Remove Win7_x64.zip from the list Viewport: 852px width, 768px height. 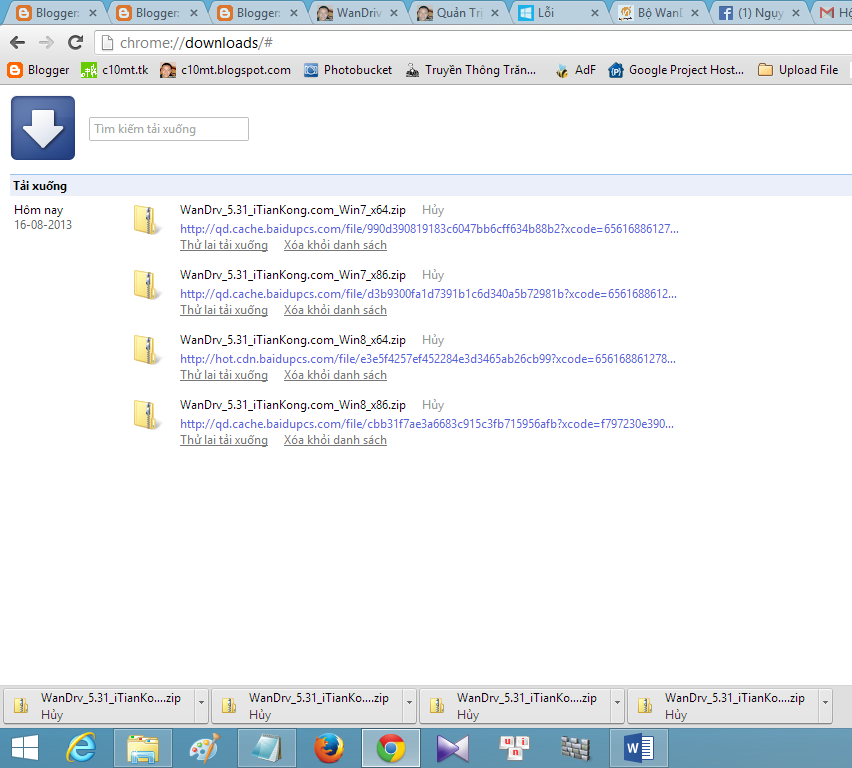[x=335, y=245]
